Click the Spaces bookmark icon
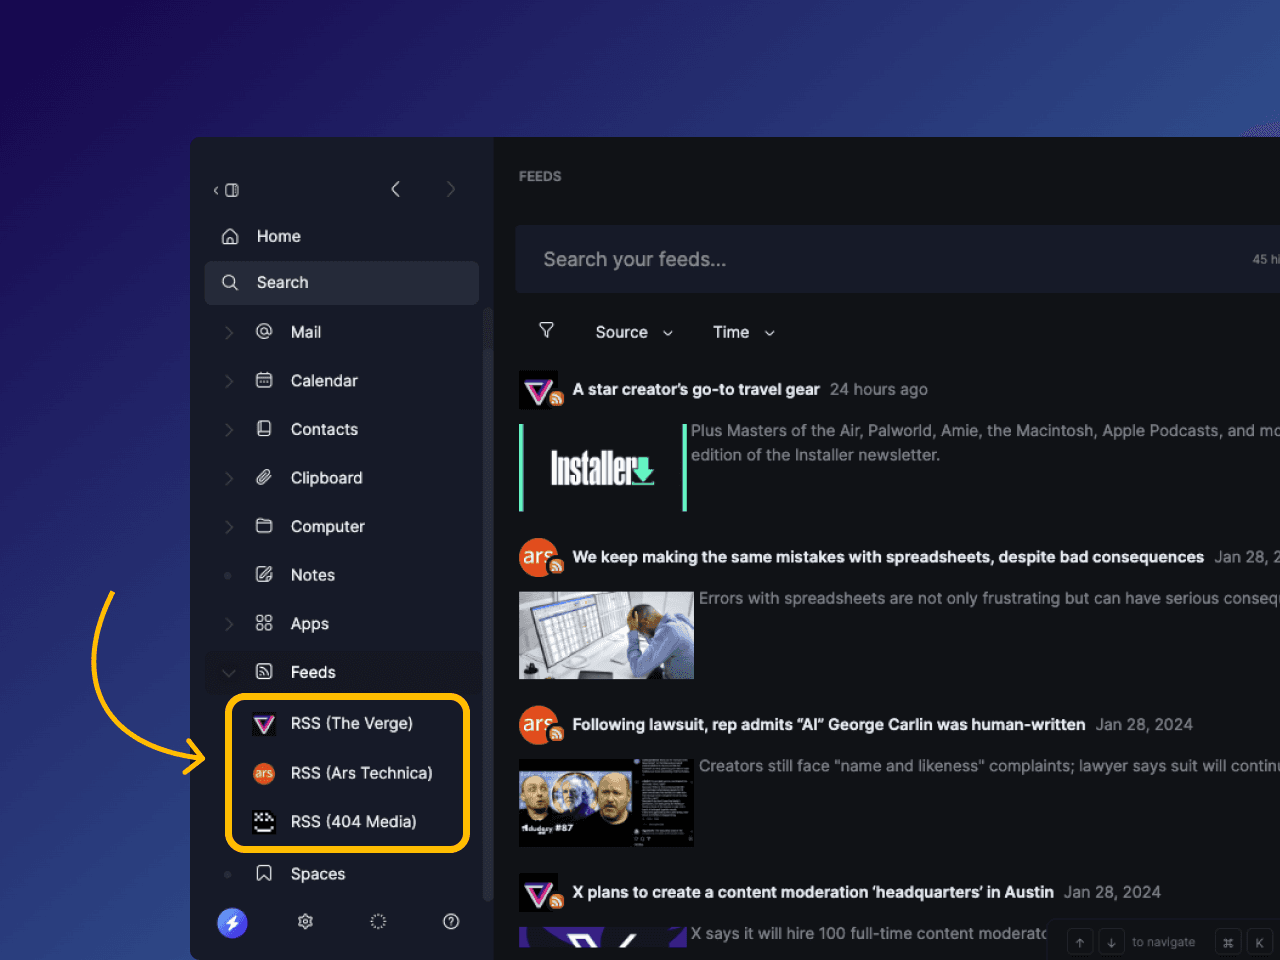Viewport: 1280px width, 960px height. pyautogui.click(x=264, y=873)
